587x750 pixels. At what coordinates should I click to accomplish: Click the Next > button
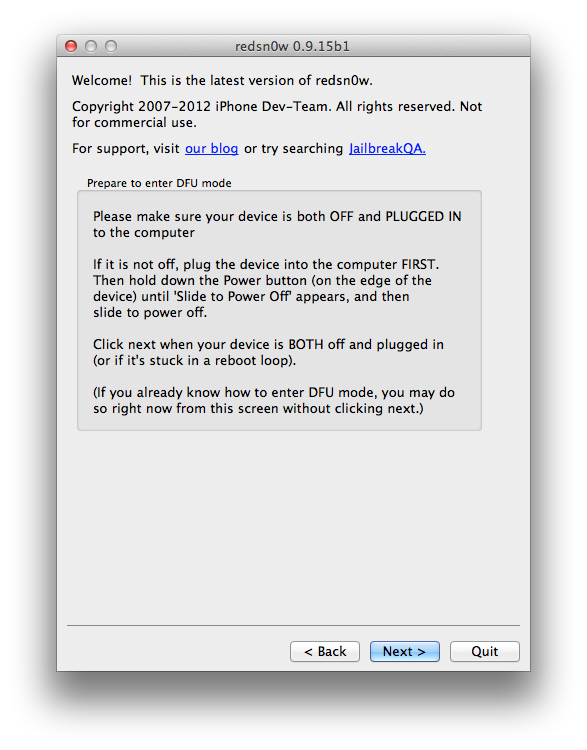[x=404, y=651]
